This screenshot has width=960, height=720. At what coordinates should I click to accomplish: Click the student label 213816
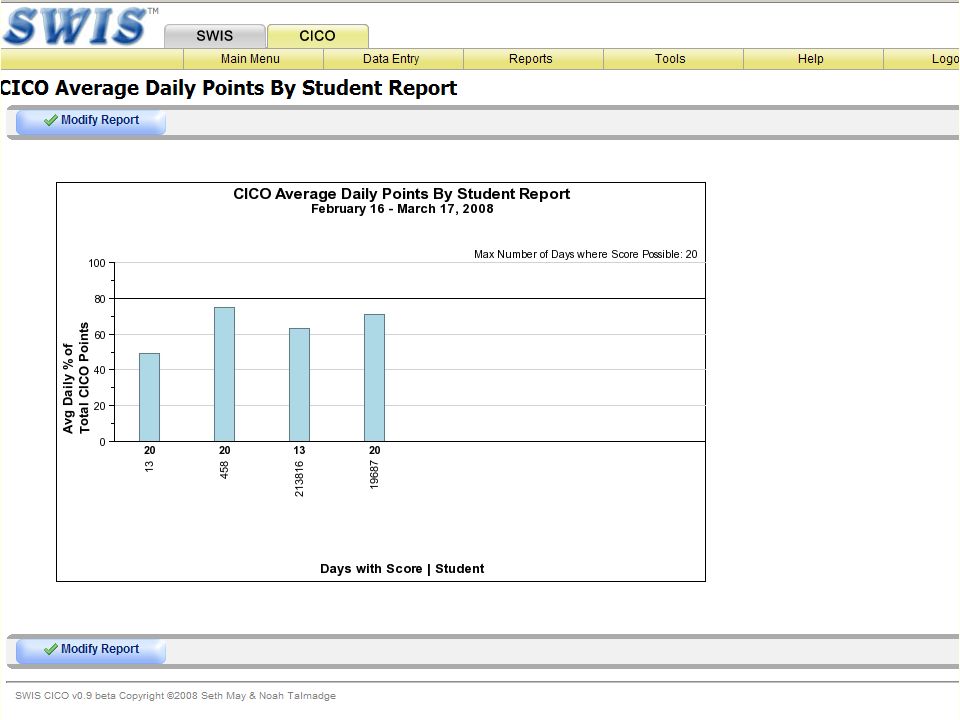click(299, 479)
